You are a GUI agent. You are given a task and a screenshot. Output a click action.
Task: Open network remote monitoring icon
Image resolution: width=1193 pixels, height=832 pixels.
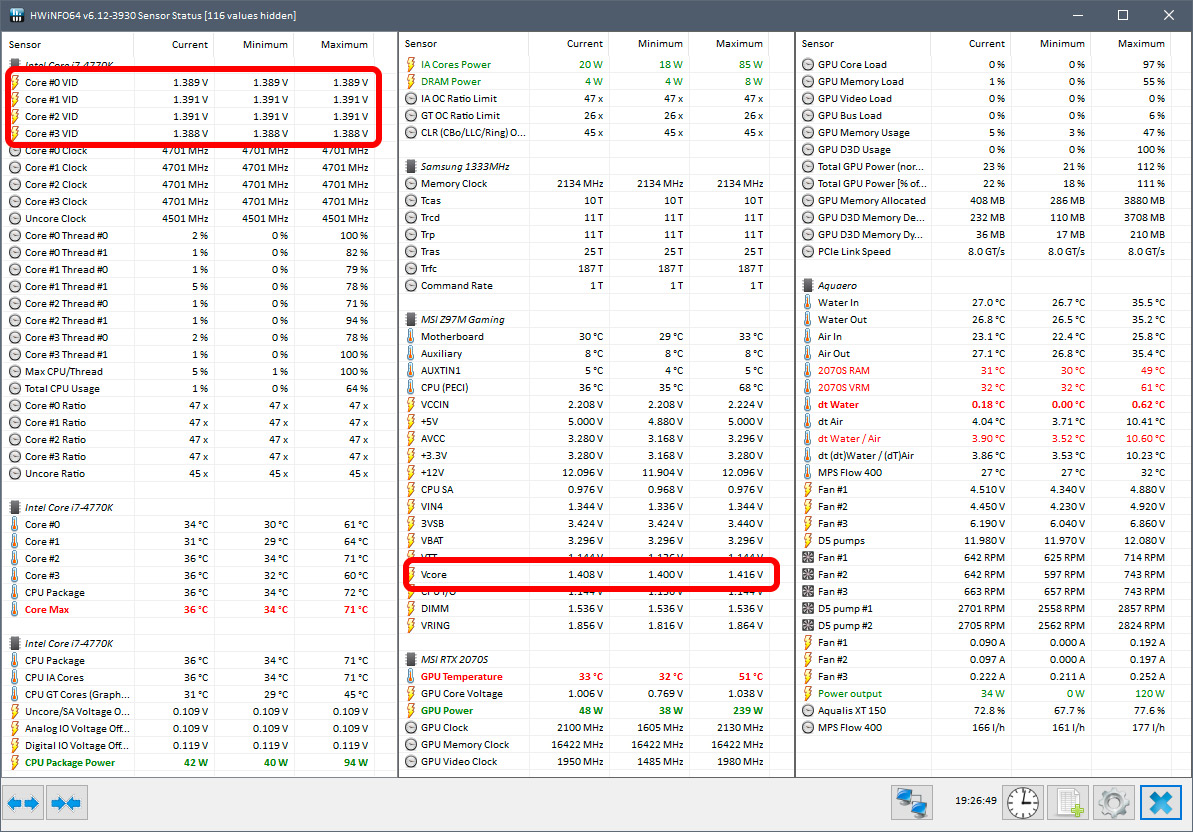pos(911,802)
